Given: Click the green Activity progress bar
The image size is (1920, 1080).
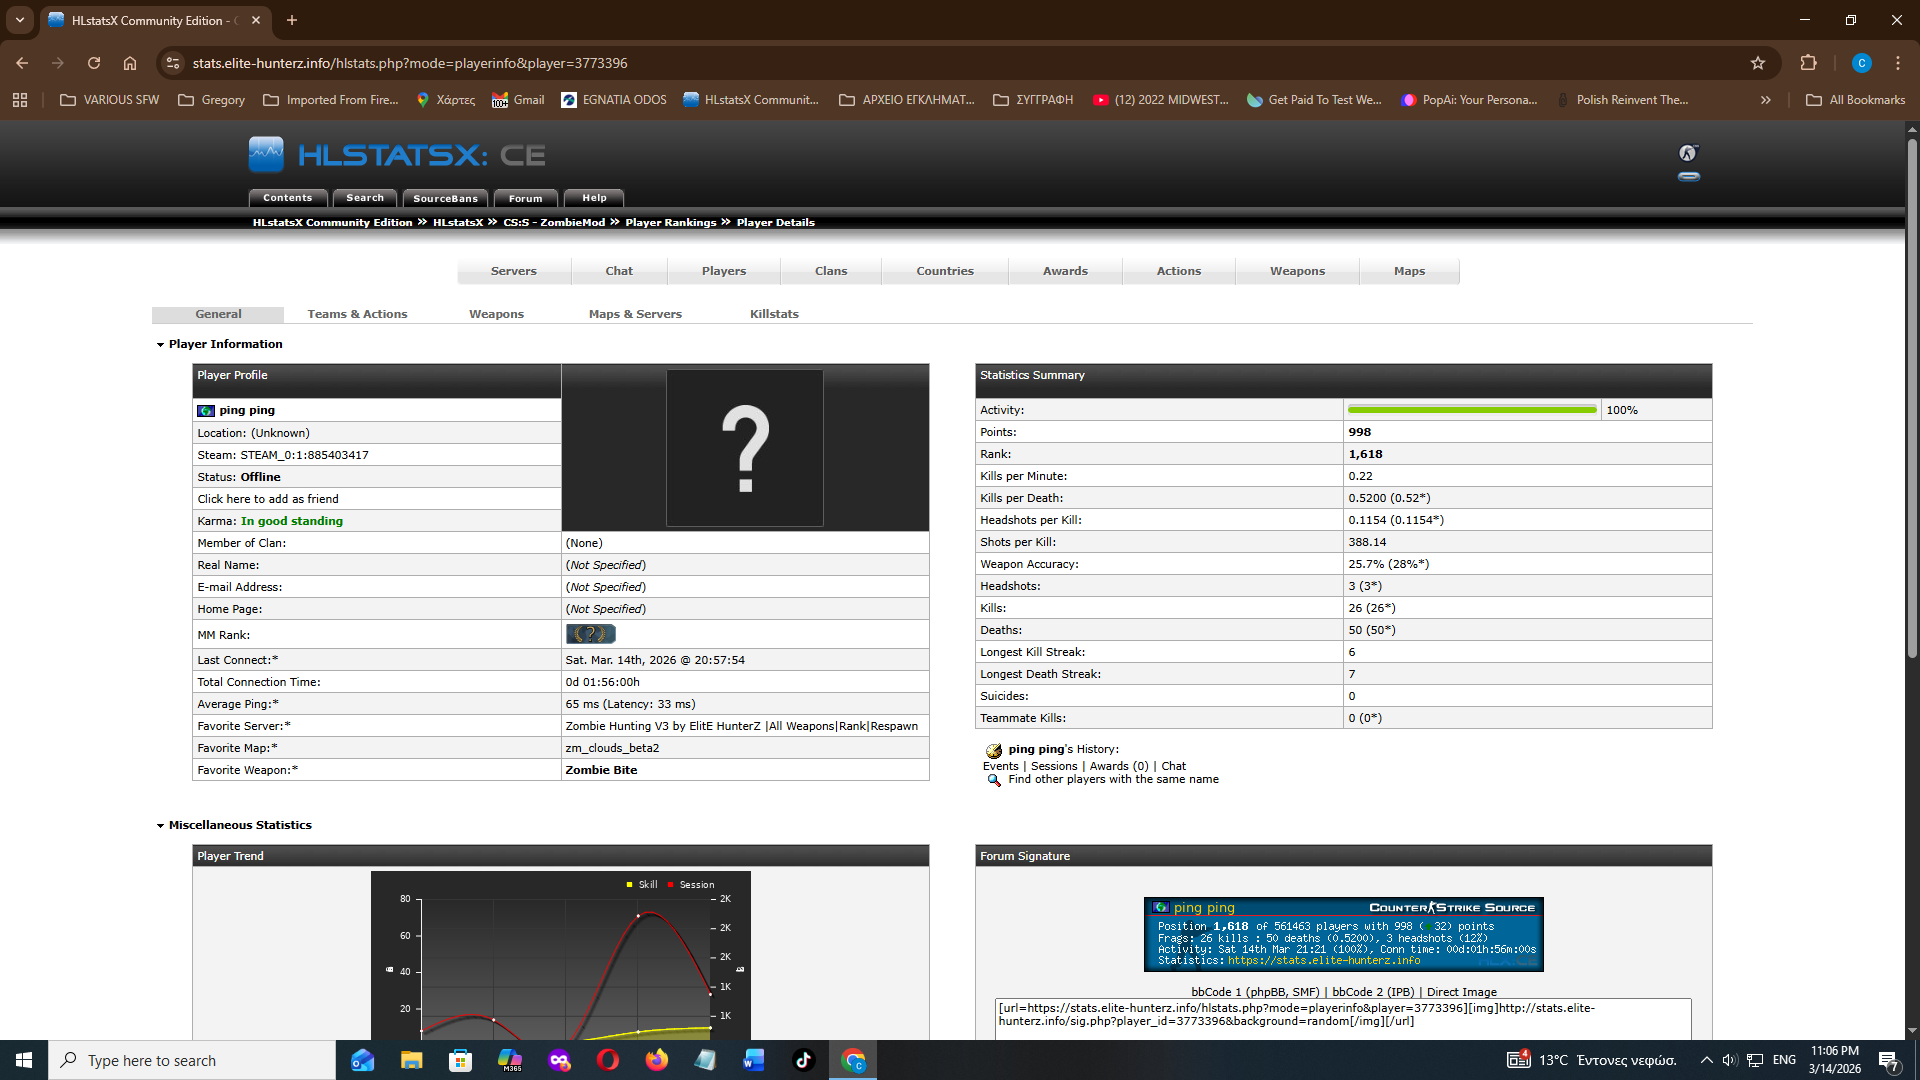Looking at the screenshot, I should [1471, 410].
